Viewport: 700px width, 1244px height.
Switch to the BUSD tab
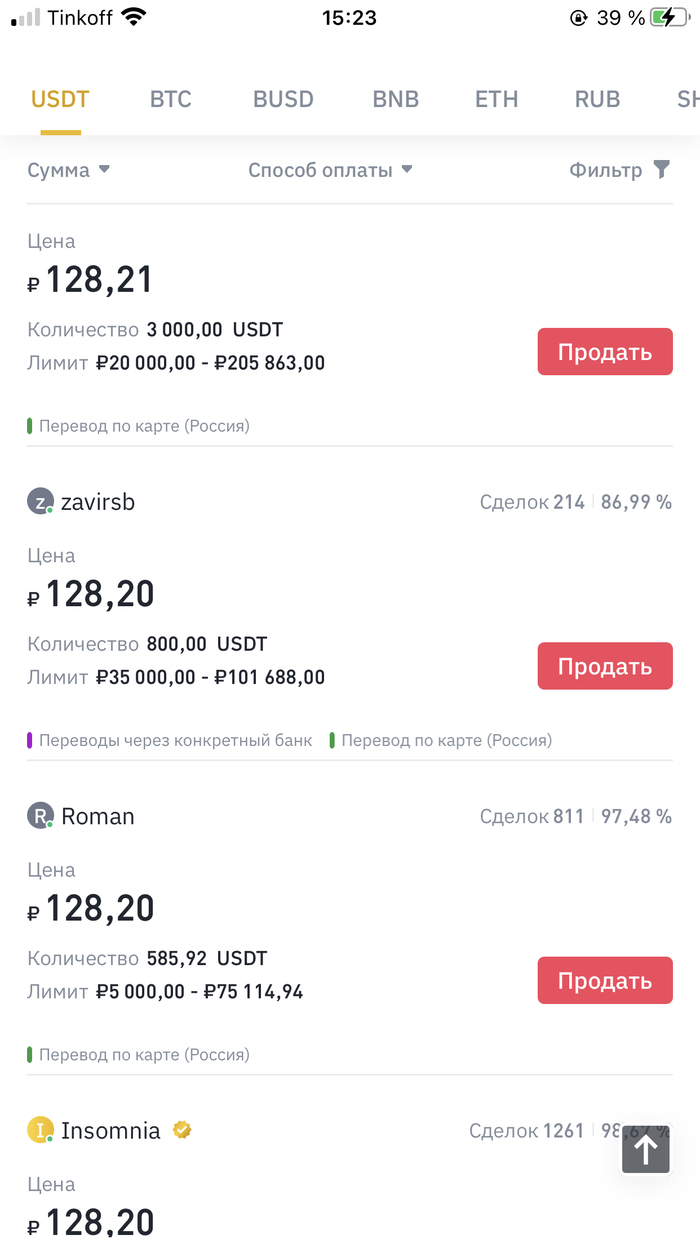pyautogui.click(x=283, y=99)
